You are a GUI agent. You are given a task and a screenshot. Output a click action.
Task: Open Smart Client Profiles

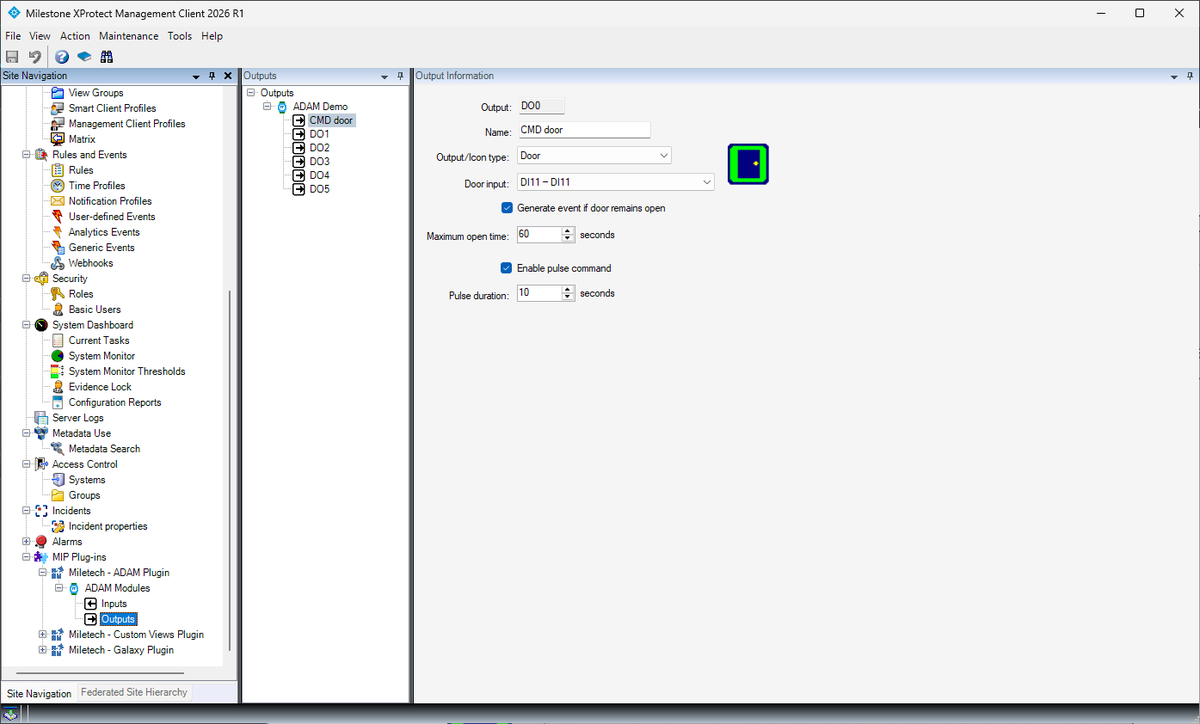coord(112,108)
